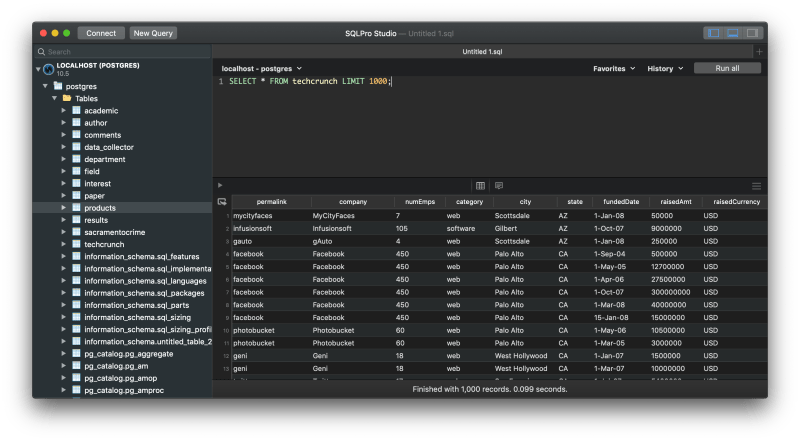Click the 'software' category cell
Screen dimensions: 800x441
(461, 228)
